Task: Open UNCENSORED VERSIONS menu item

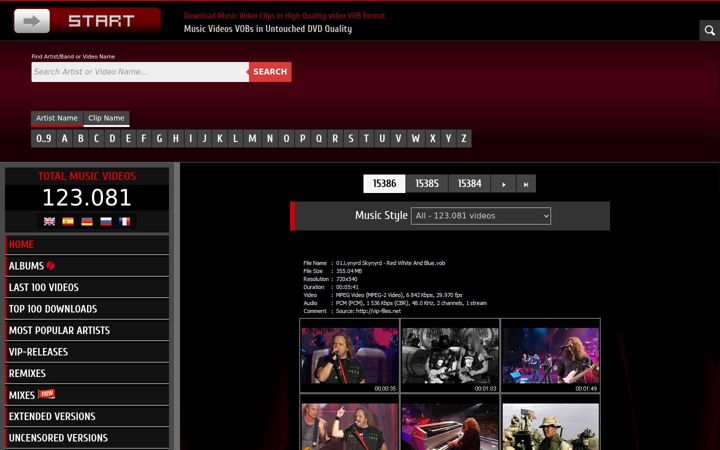Action: click(87, 438)
